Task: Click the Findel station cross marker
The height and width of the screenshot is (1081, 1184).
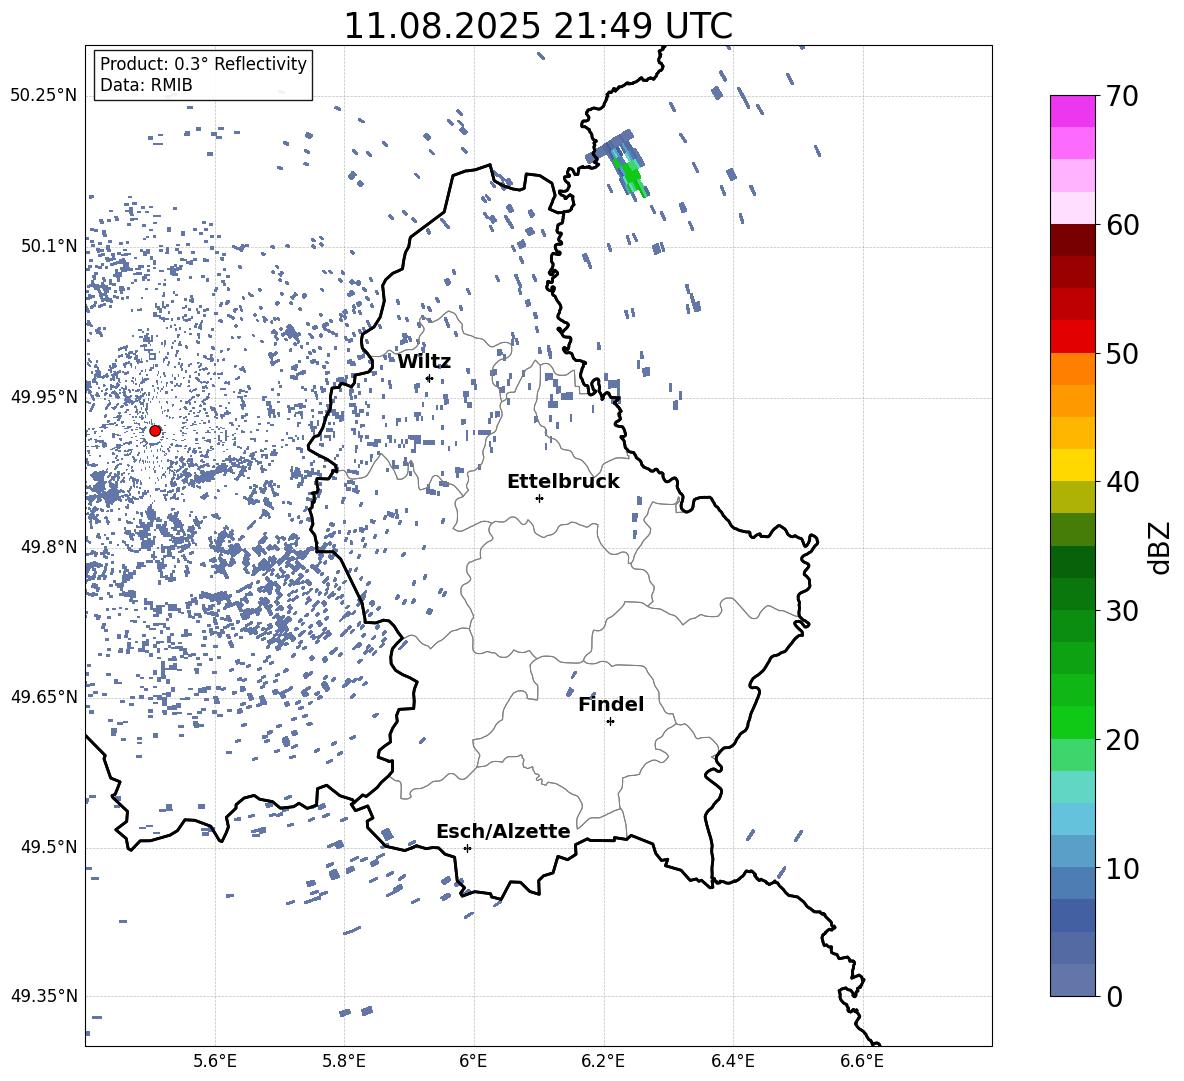Action: coord(610,722)
